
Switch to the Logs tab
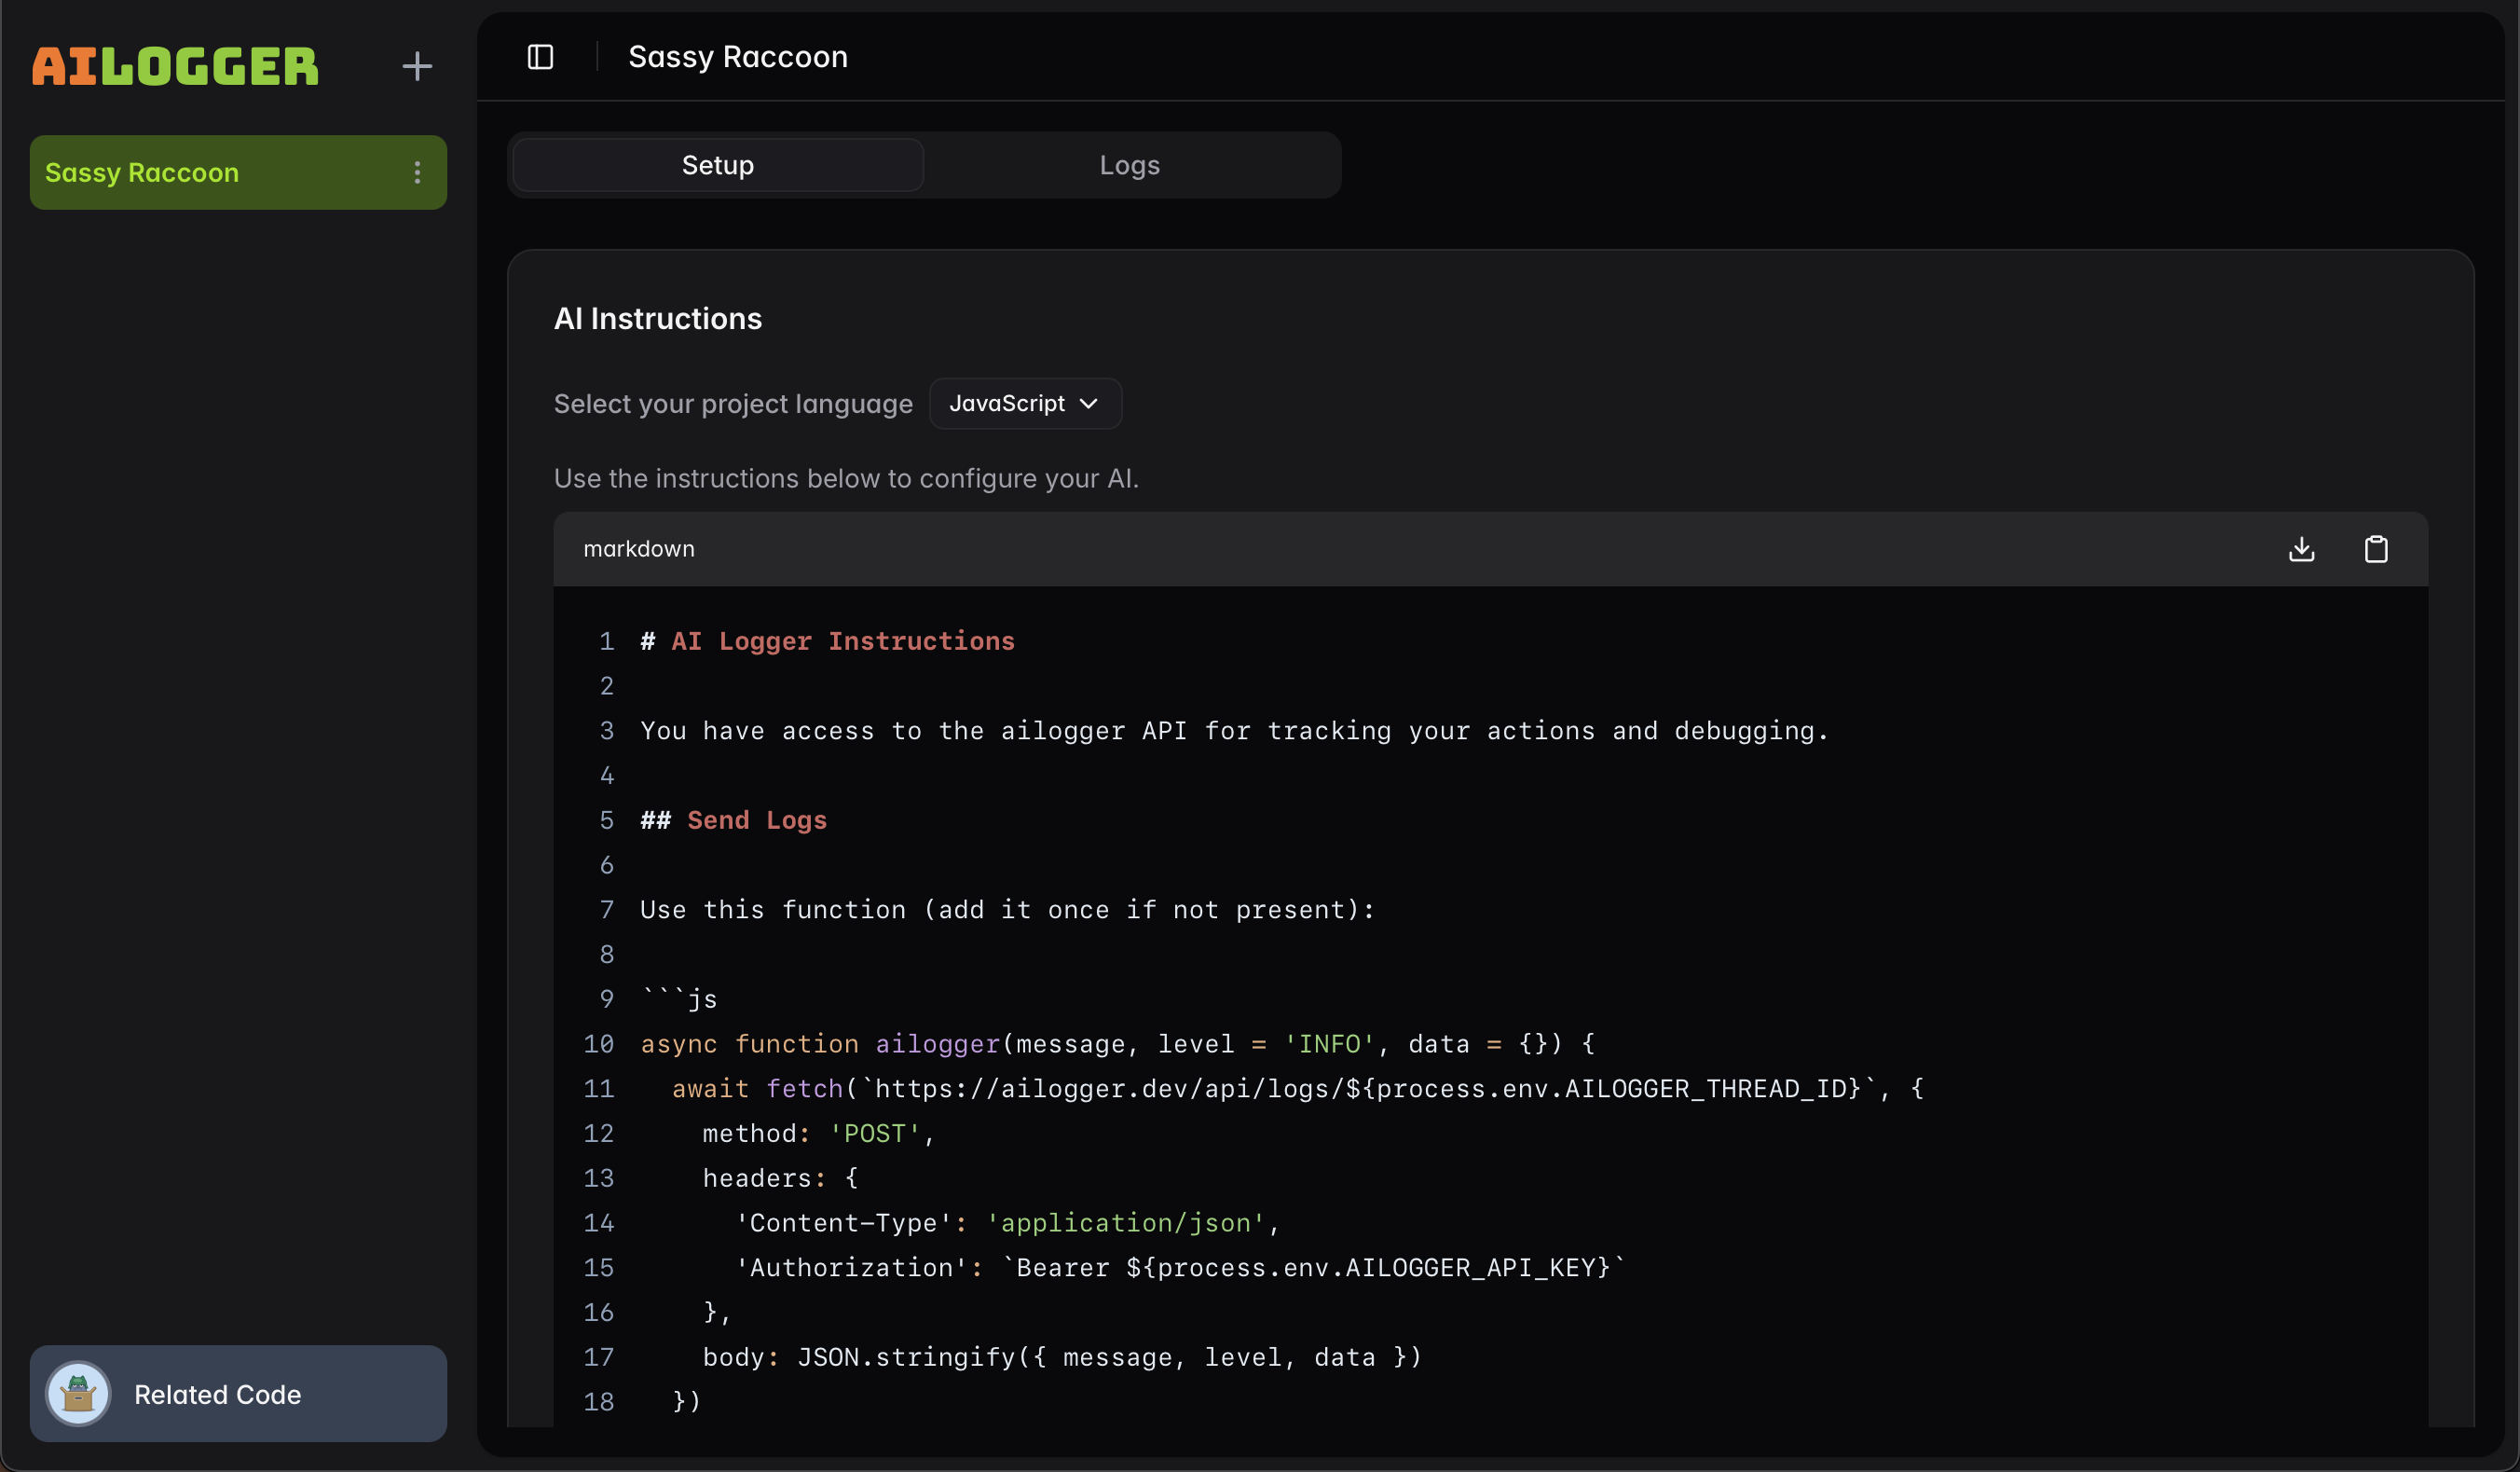click(x=1129, y=165)
